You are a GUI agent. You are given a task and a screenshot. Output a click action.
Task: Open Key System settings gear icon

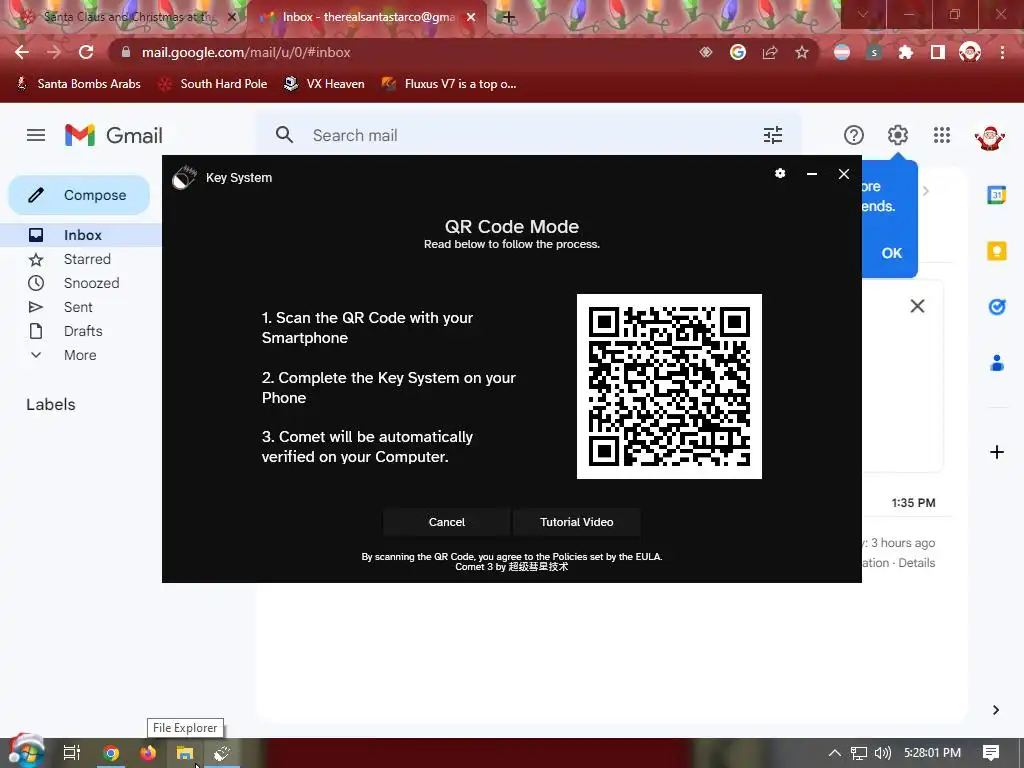pyautogui.click(x=780, y=173)
